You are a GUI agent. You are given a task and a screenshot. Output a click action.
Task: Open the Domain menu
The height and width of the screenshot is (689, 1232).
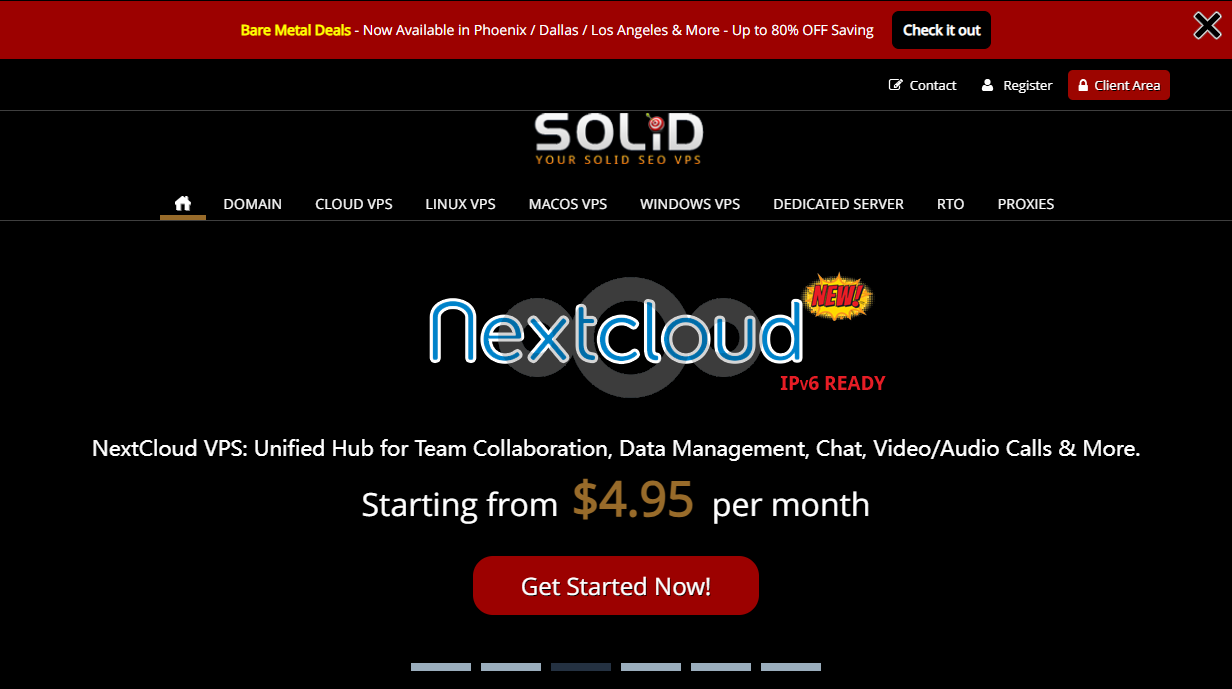[252, 204]
